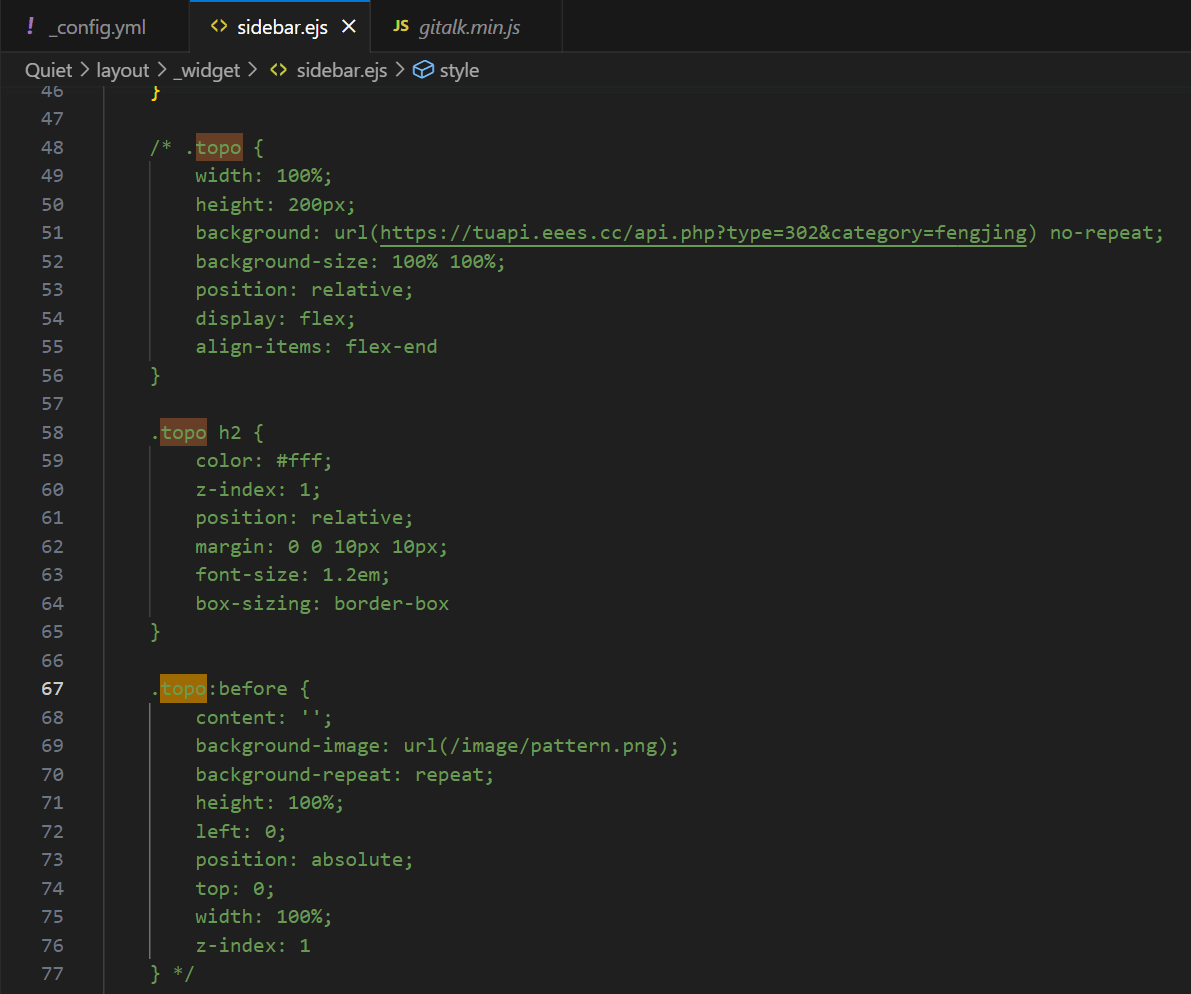Screen dimensions: 1191x994
Task: Click closing brace on line 65
Action: tap(155, 631)
